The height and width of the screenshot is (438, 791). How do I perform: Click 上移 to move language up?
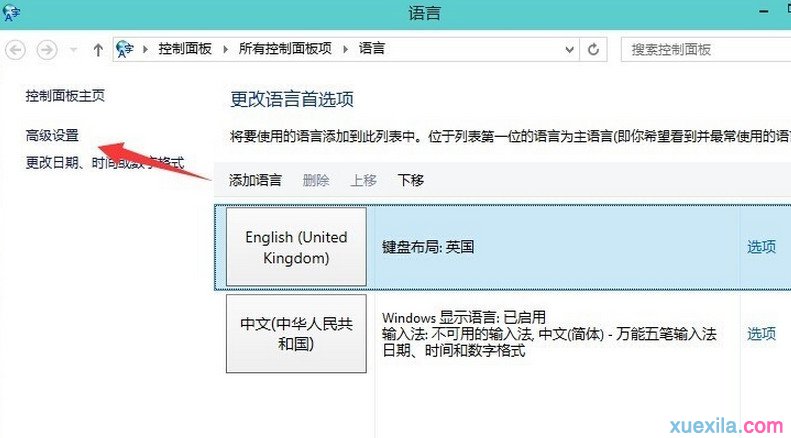(x=363, y=180)
